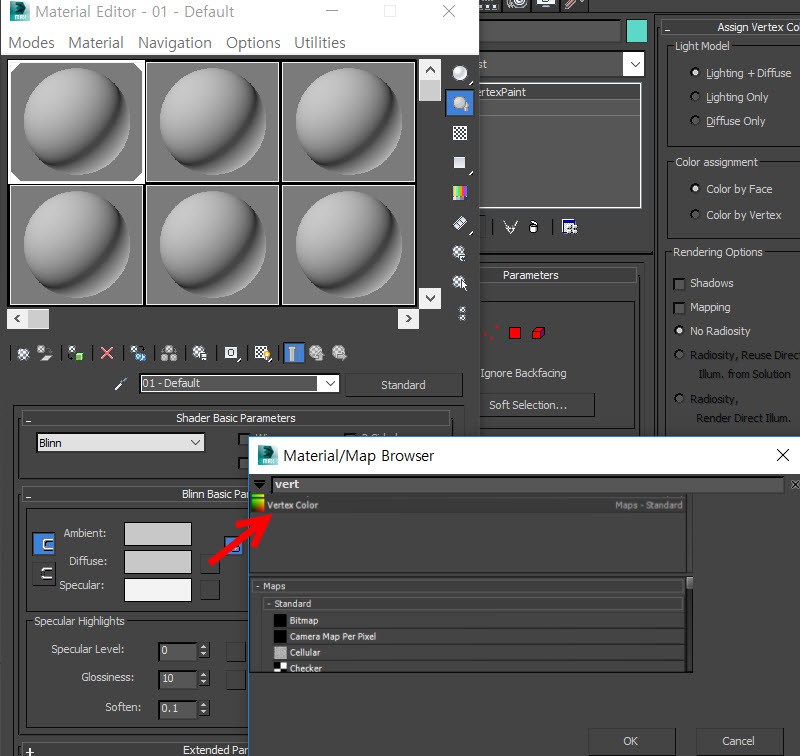Open the modifier list dropdown arrow

[634, 64]
